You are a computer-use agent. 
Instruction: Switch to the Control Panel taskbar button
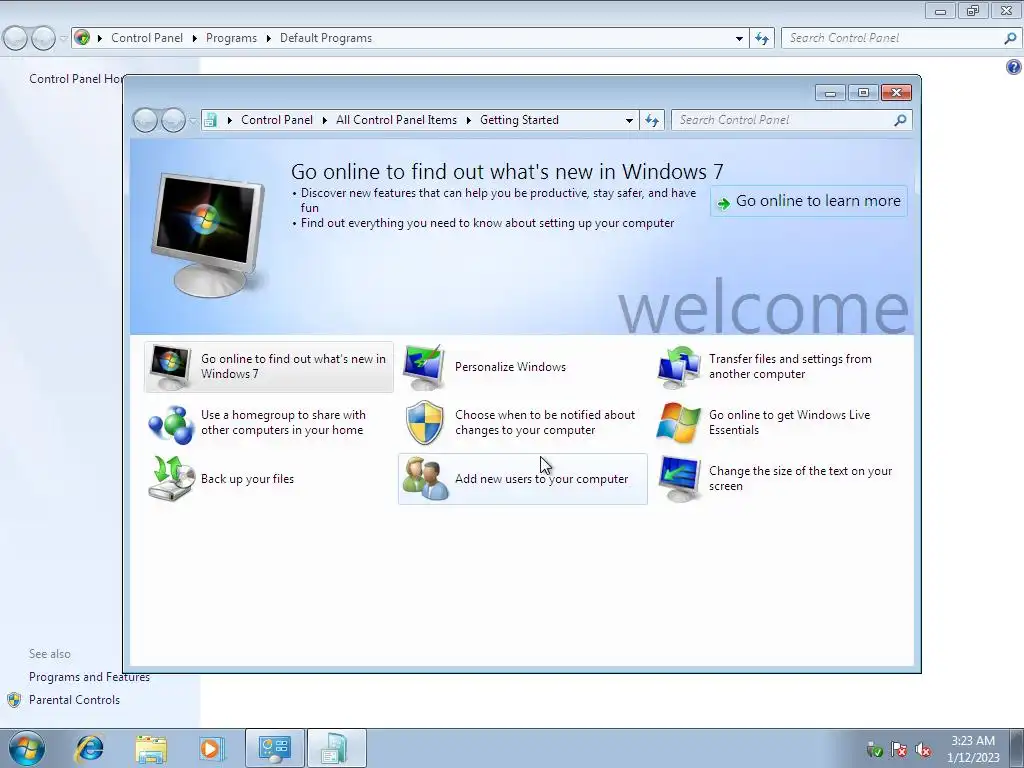point(274,748)
